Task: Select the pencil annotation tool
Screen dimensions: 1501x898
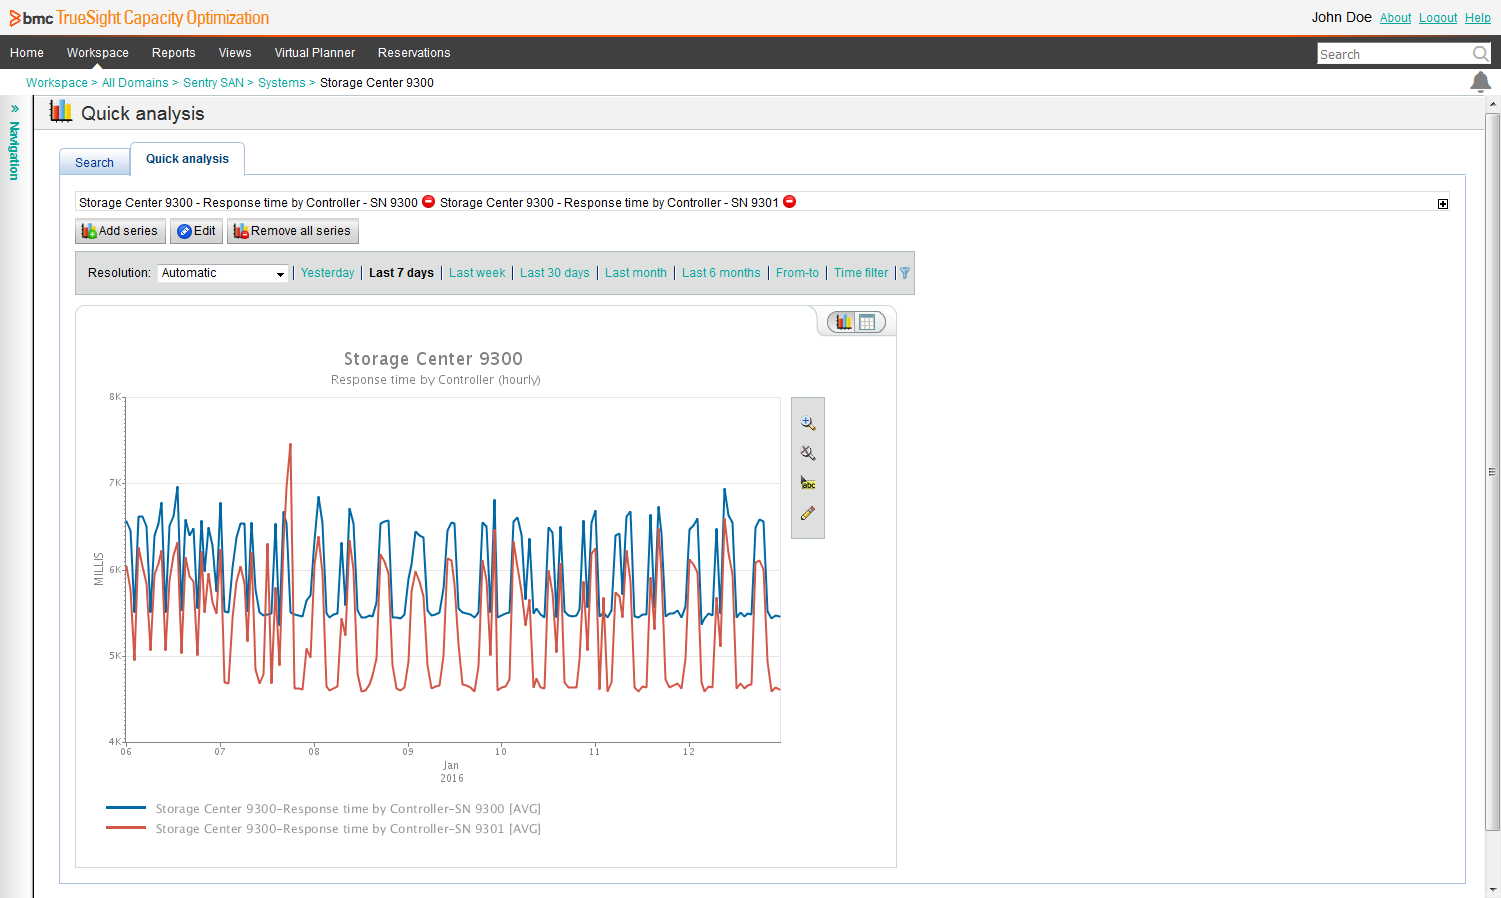Action: 808,513
